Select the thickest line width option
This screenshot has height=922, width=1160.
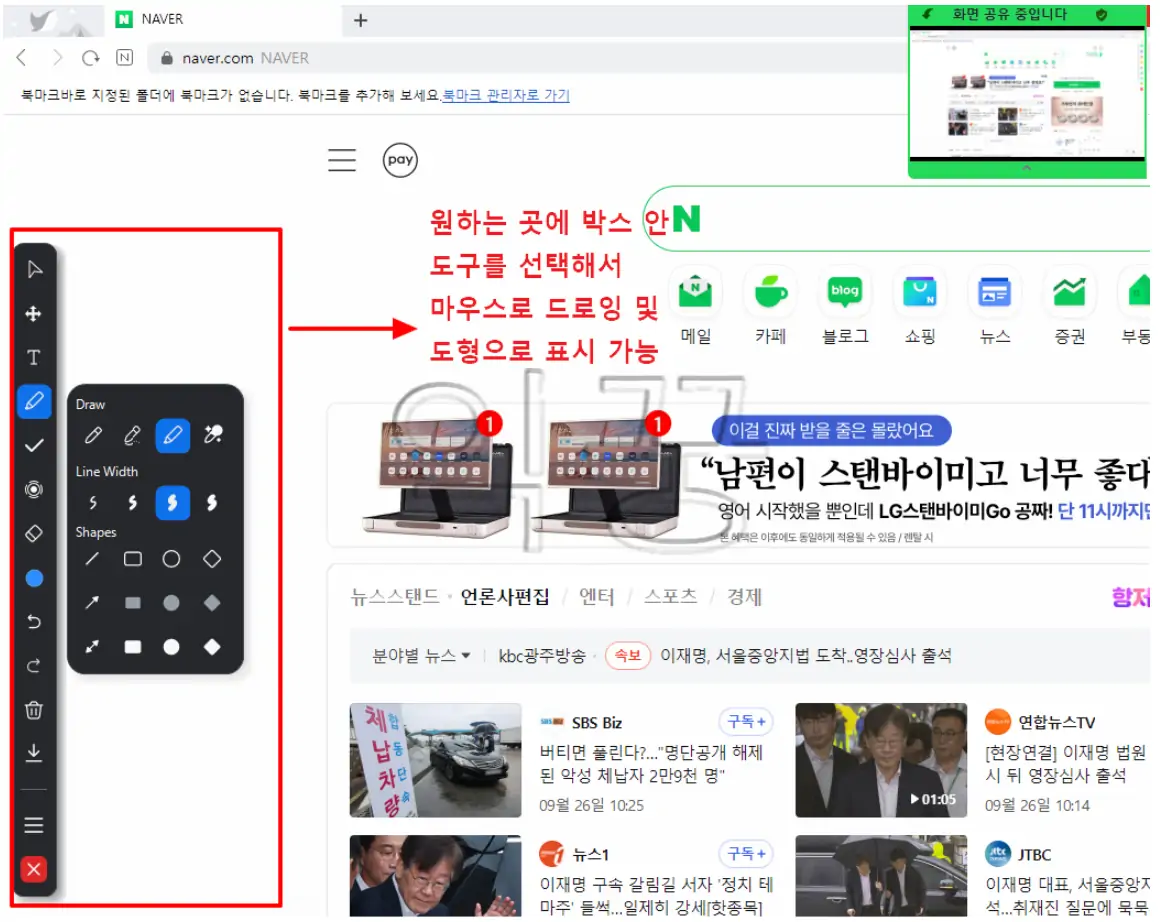[211, 503]
